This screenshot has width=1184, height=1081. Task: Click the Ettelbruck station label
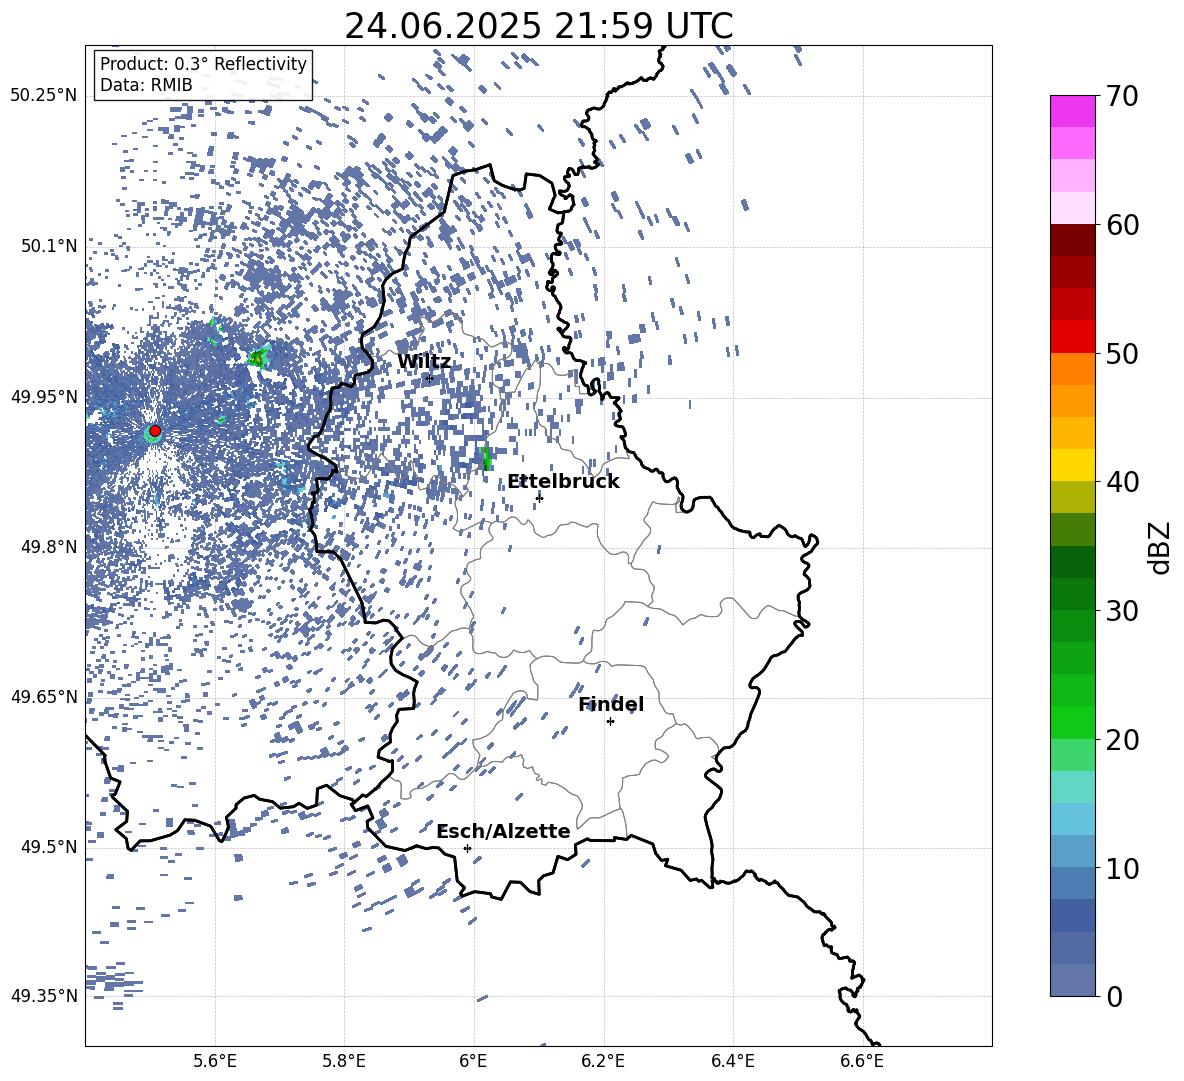[563, 482]
